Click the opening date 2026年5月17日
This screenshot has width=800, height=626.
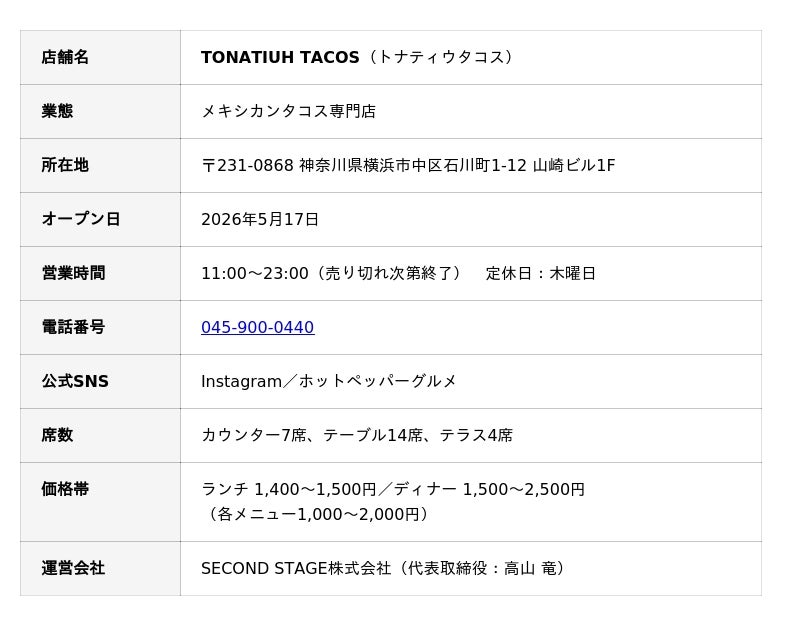coord(260,219)
